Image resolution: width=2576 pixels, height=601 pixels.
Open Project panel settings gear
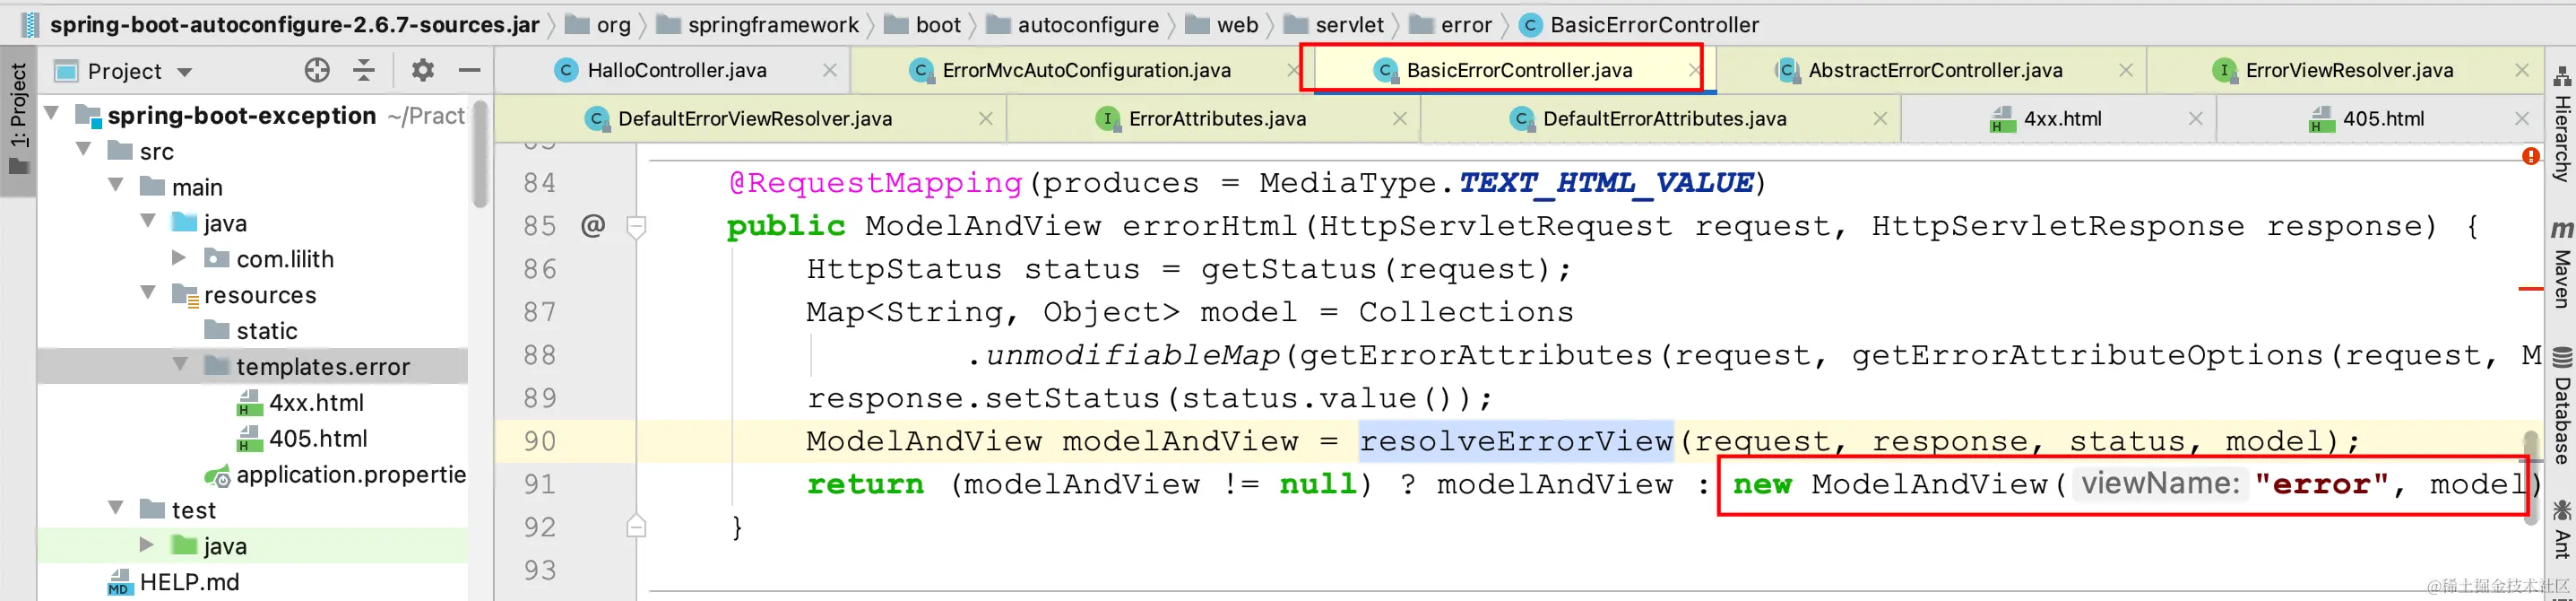pyautogui.click(x=423, y=70)
